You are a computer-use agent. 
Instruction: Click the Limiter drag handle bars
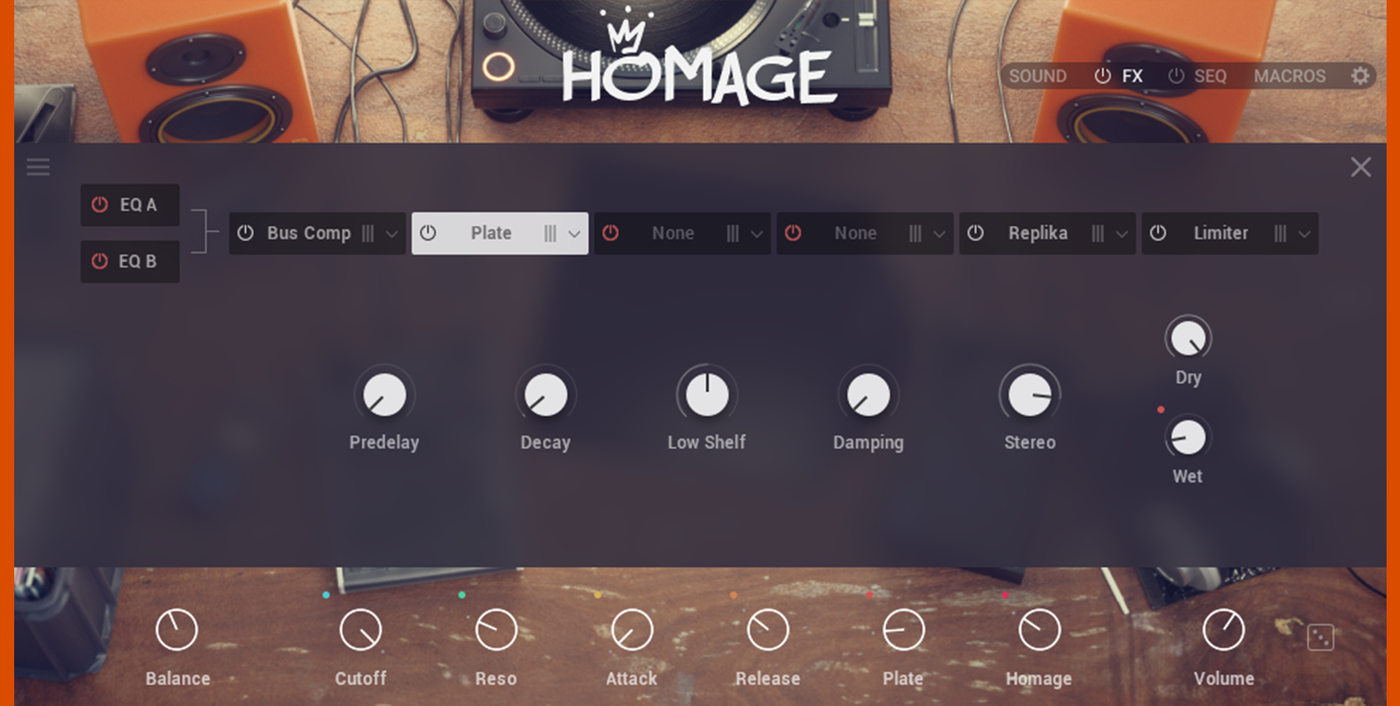1280,233
